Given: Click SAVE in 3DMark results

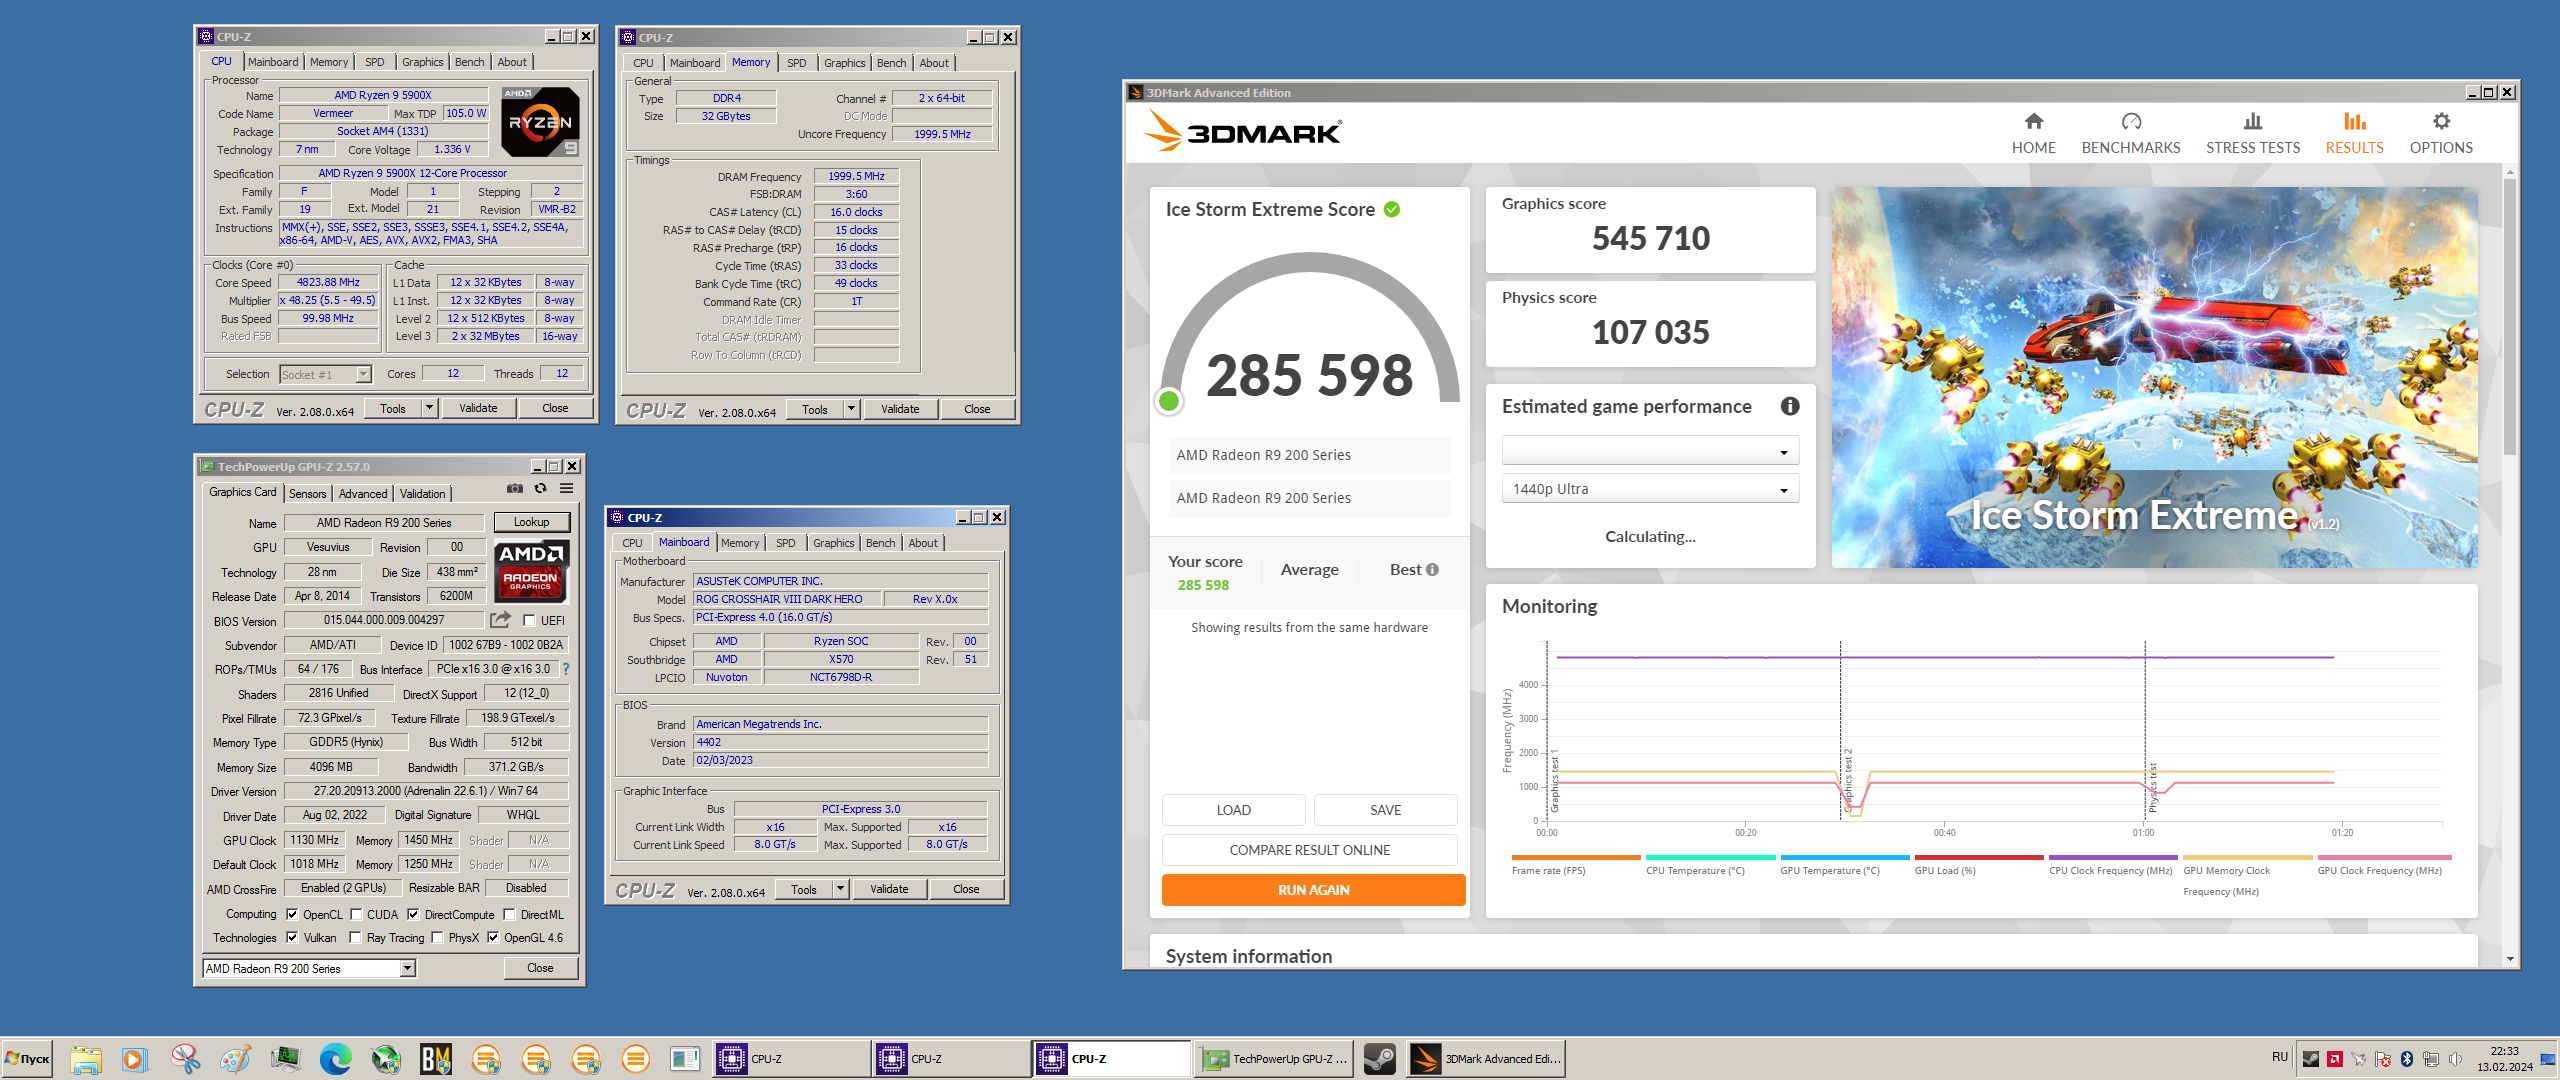Looking at the screenshot, I should tap(1385, 810).
